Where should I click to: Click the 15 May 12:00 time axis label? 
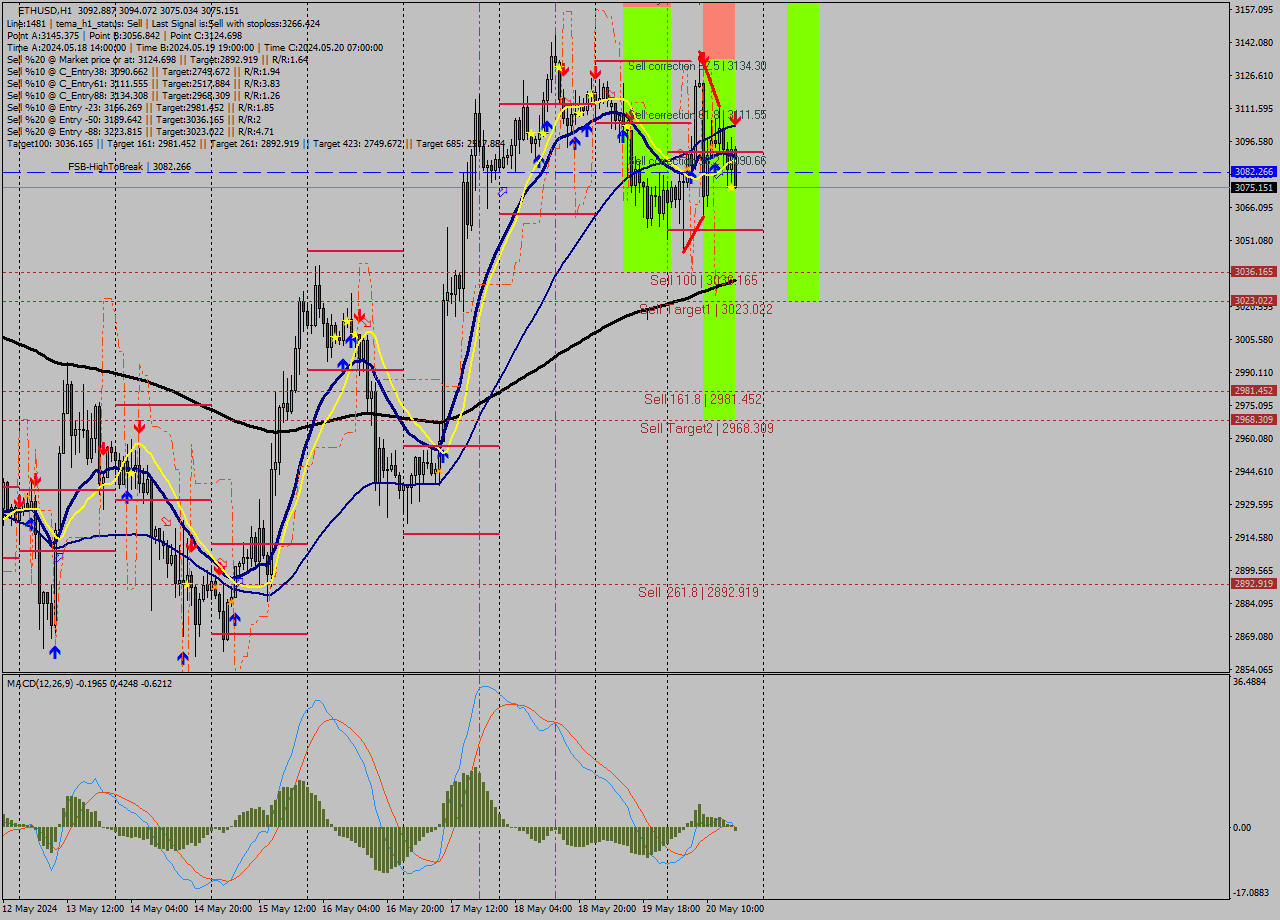click(x=289, y=909)
